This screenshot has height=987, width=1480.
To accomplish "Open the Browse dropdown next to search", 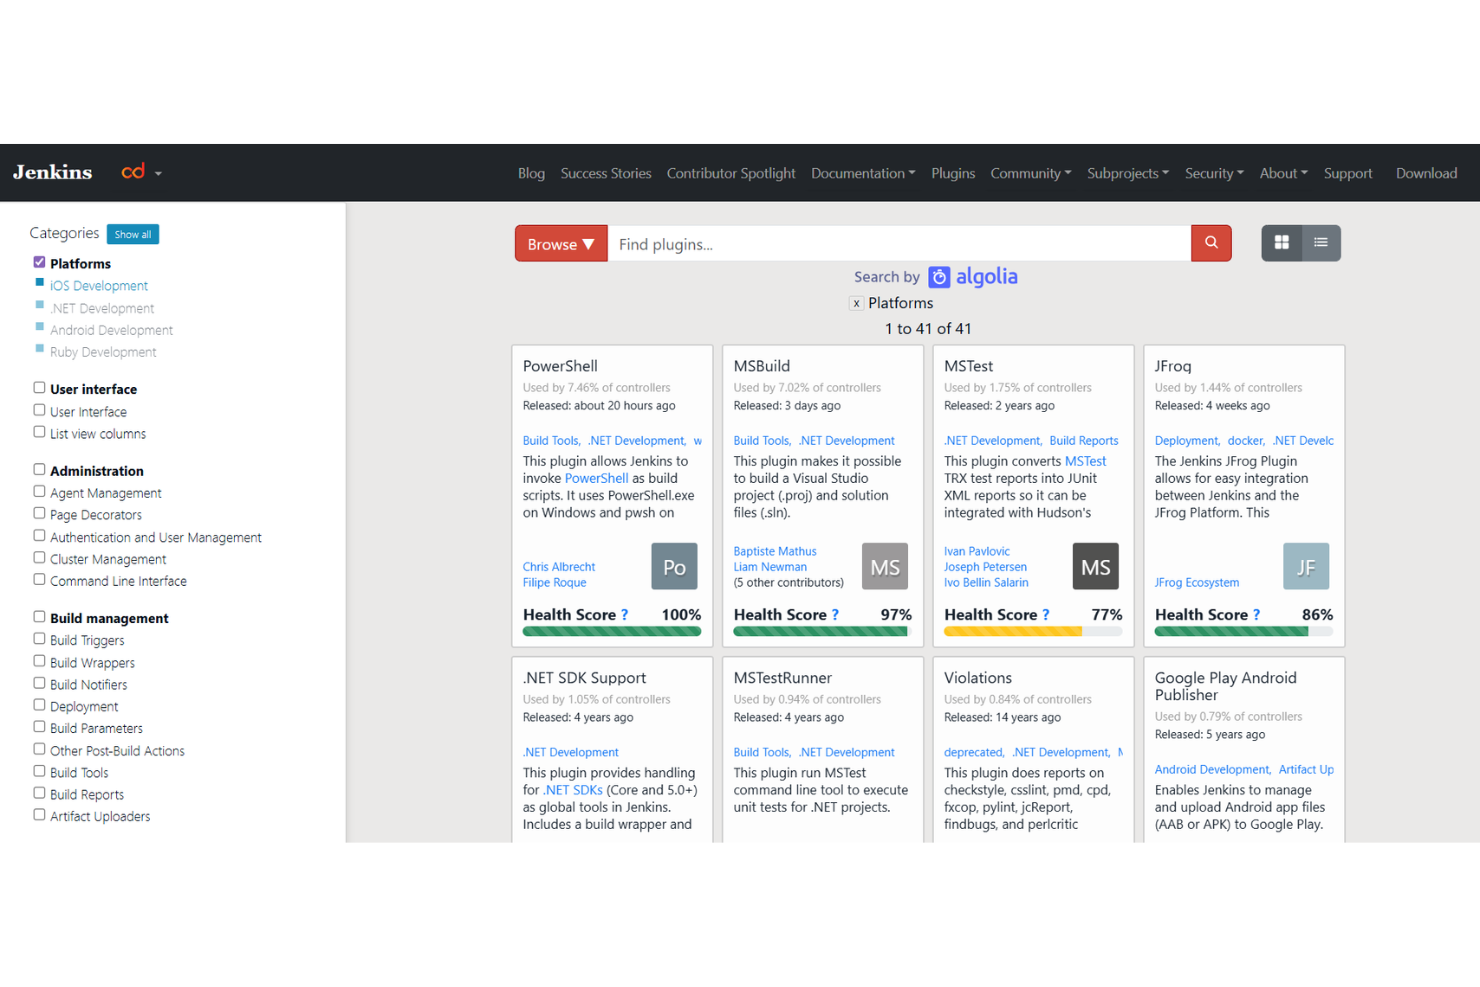I will click(x=560, y=243).
